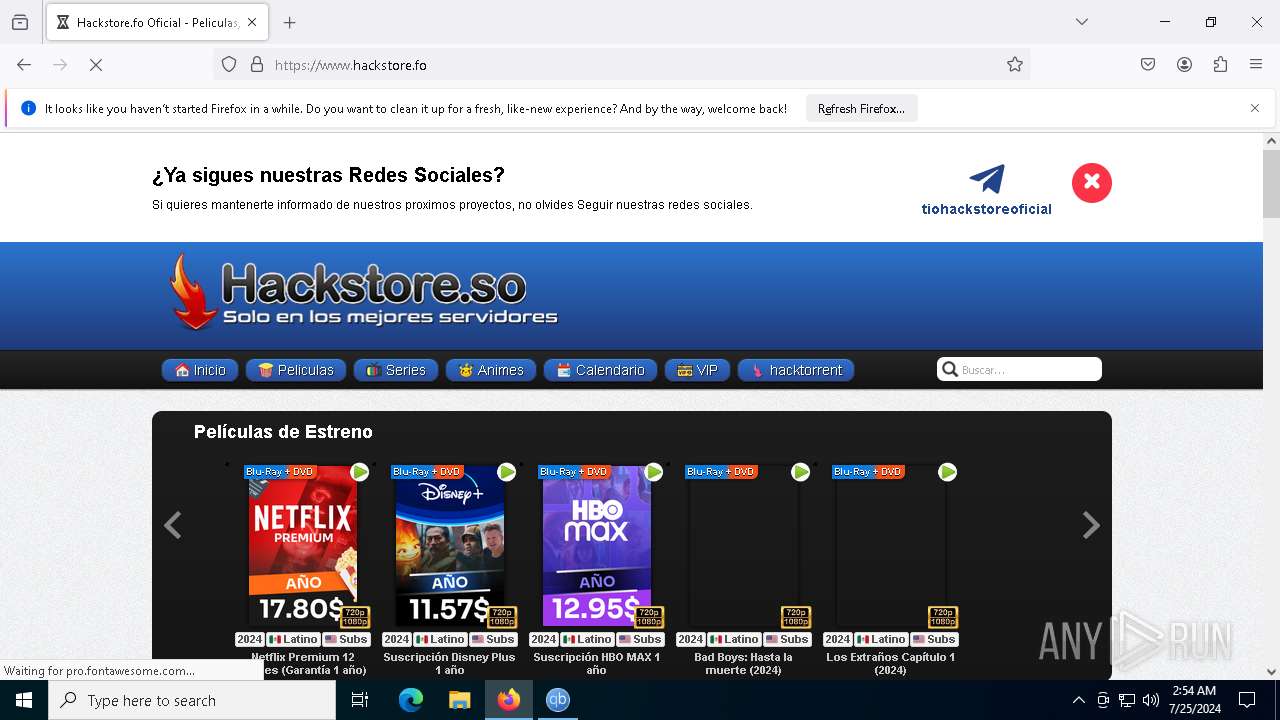Image resolution: width=1280 pixels, height=720 pixels.
Task: Open the Windows Start menu
Action: pyautogui.click(x=24, y=700)
